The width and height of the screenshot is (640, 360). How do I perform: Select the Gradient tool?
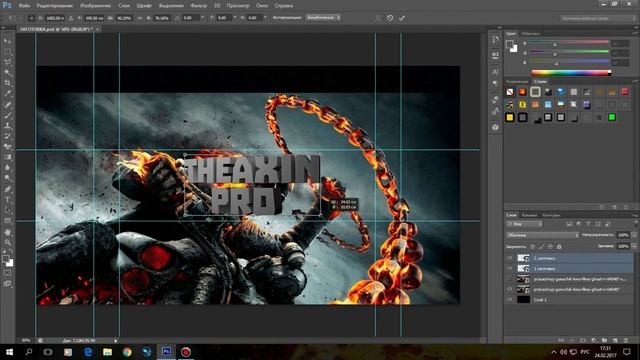7,157
